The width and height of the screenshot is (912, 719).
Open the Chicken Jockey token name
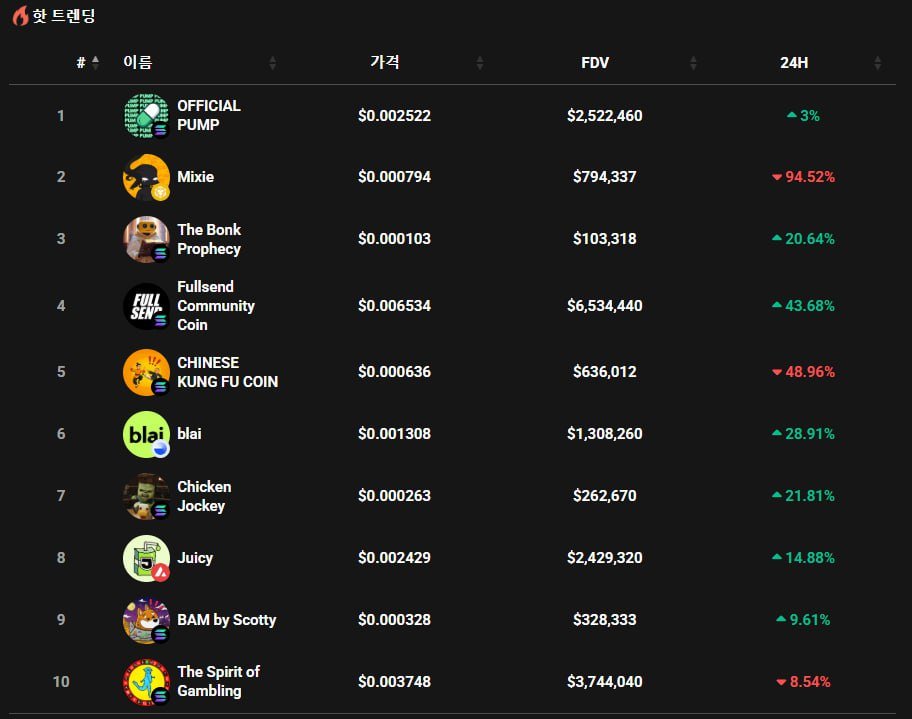click(x=204, y=496)
